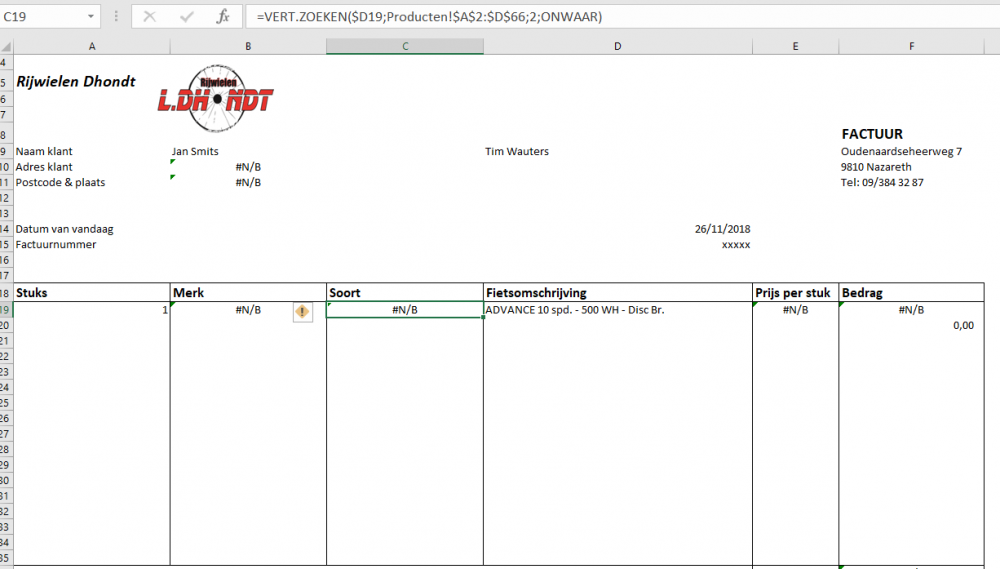The width and height of the screenshot is (1000, 569).
Task: Click the Select All corner triangle
Action: (6, 47)
